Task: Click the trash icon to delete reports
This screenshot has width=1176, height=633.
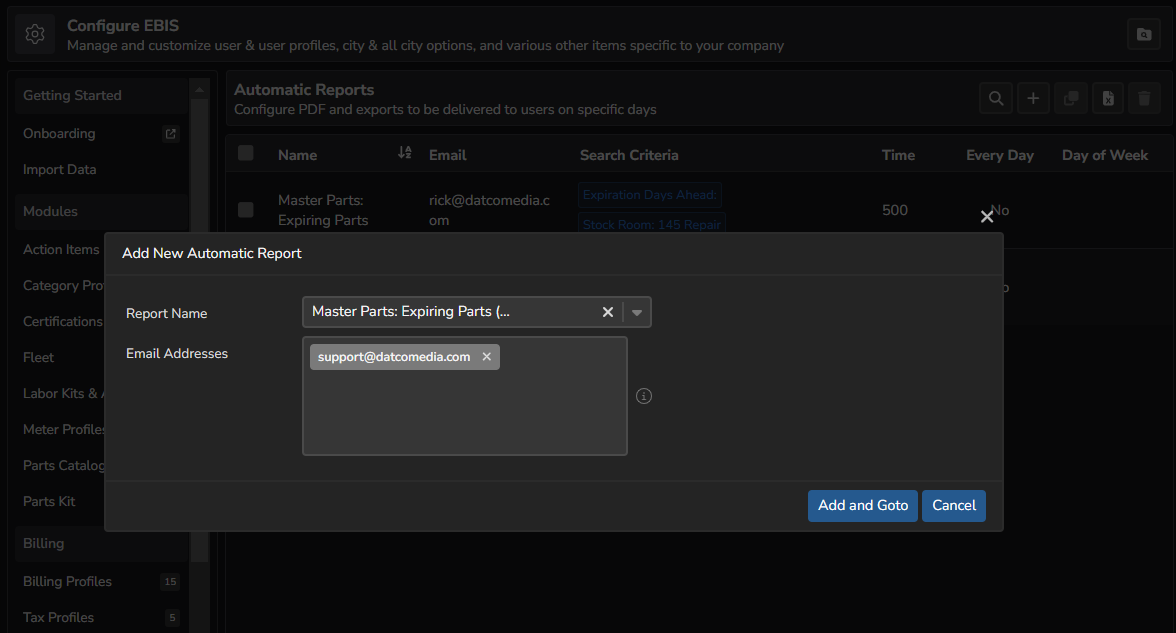Action: (1144, 98)
